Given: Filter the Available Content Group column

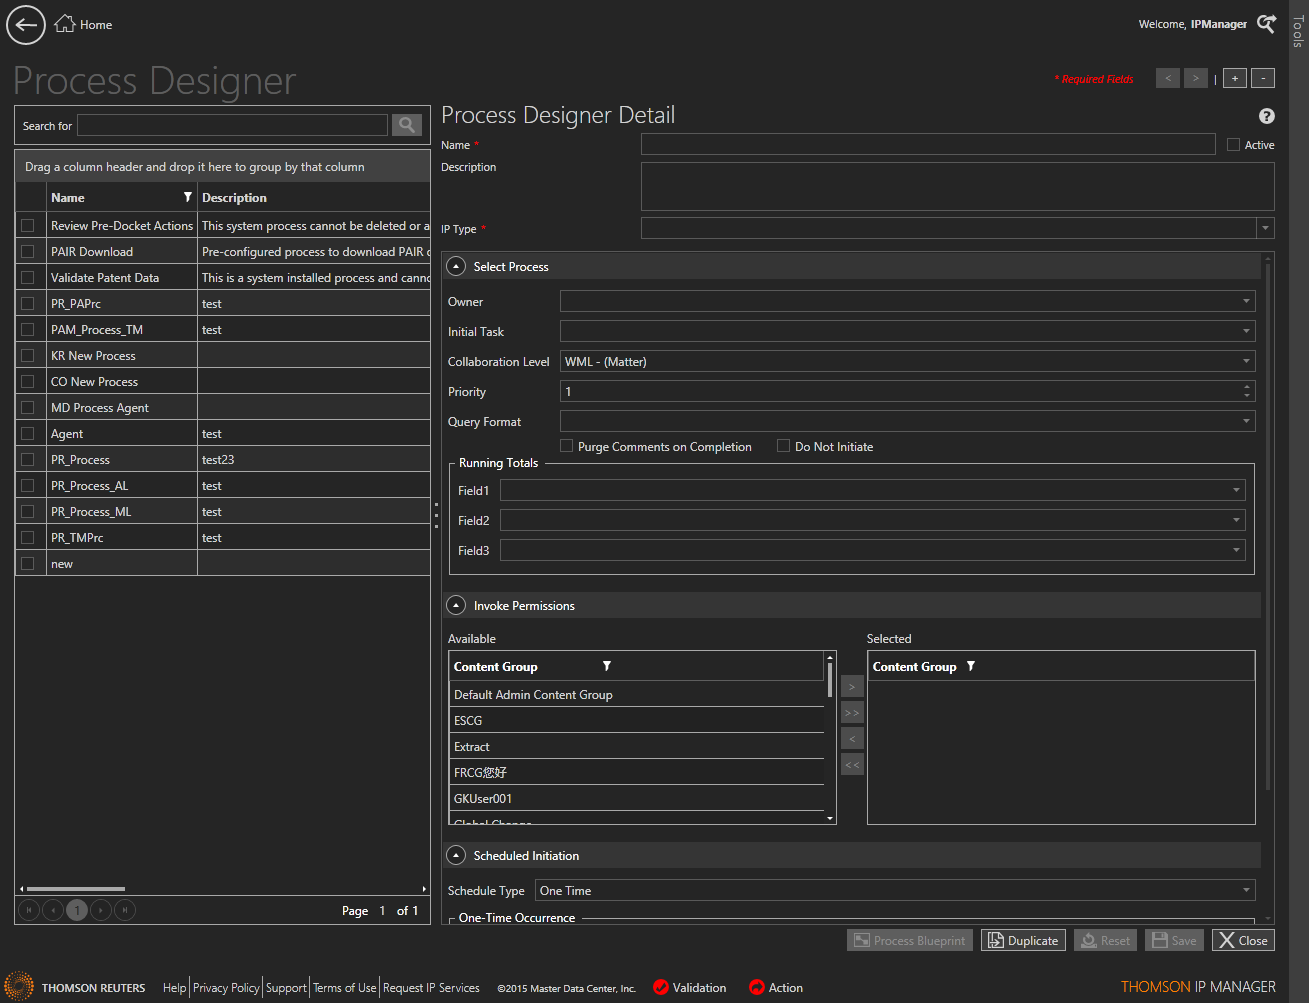Looking at the screenshot, I should [x=606, y=666].
